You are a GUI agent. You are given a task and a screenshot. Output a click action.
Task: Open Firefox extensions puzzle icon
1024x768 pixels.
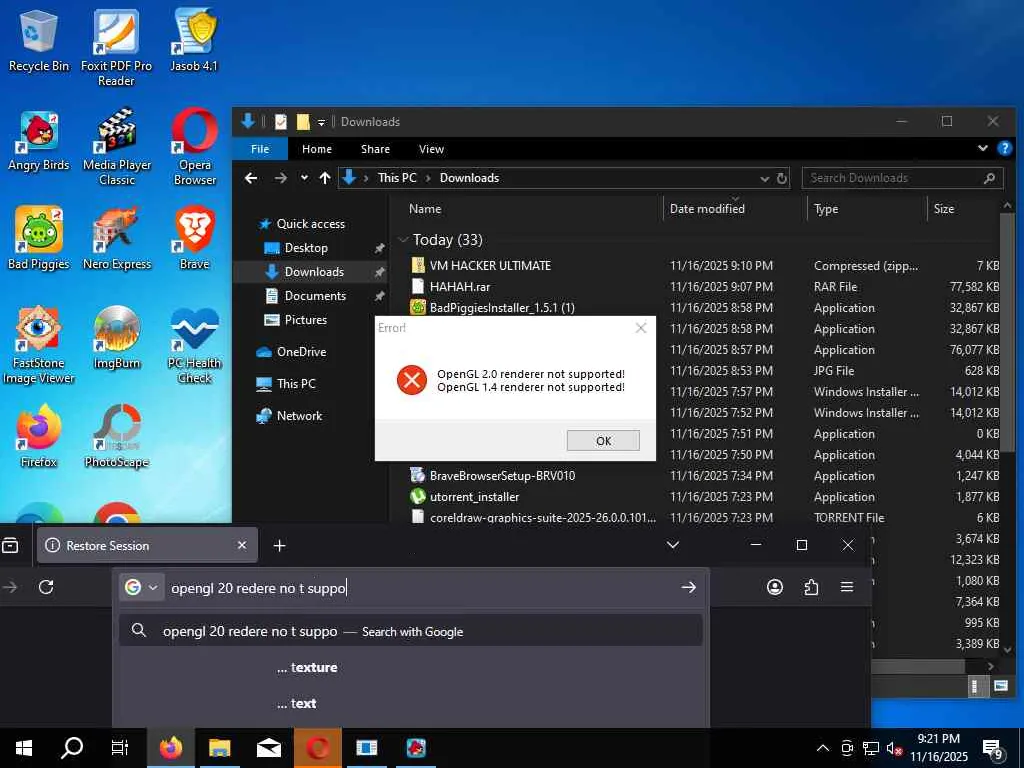point(811,587)
